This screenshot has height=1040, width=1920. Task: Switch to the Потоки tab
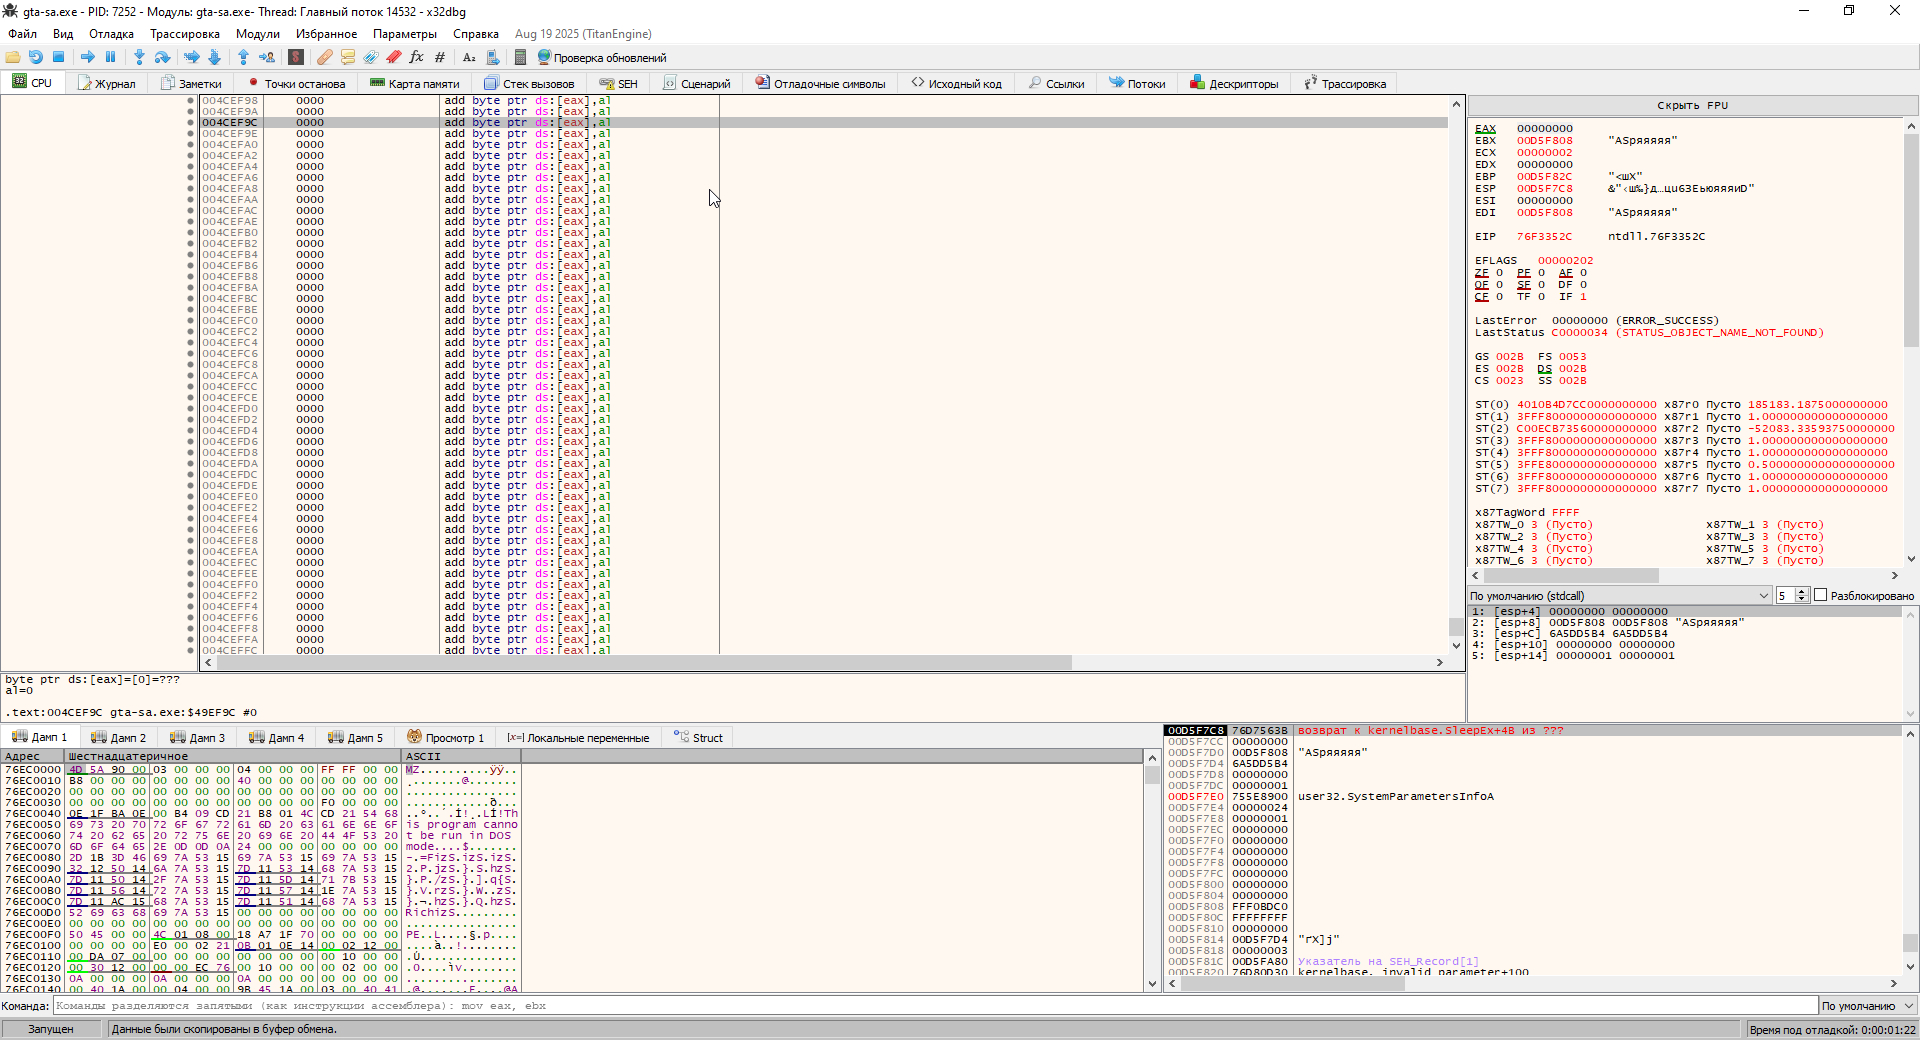coord(1137,83)
